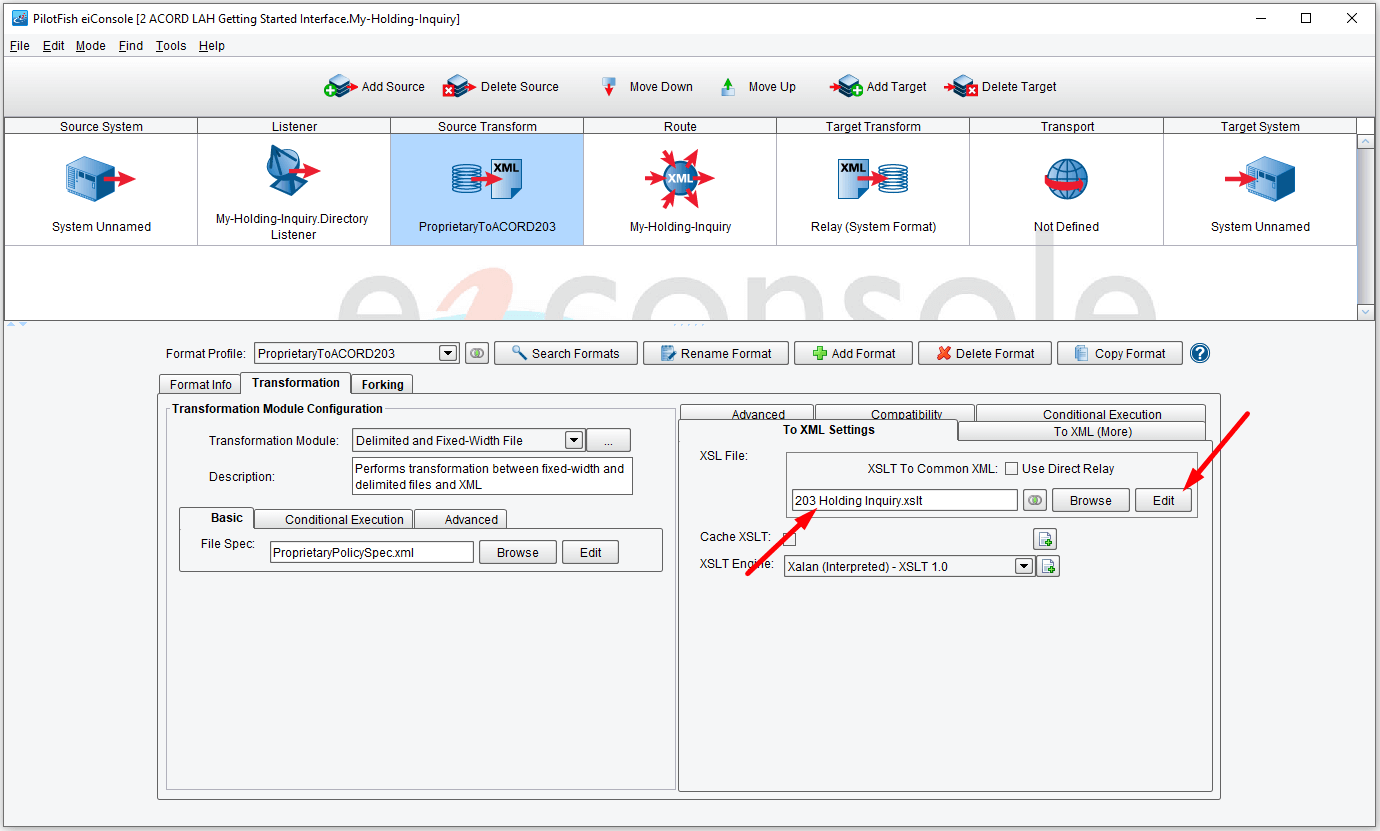Open the XSLT Engine dropdown

point(1023,567)
